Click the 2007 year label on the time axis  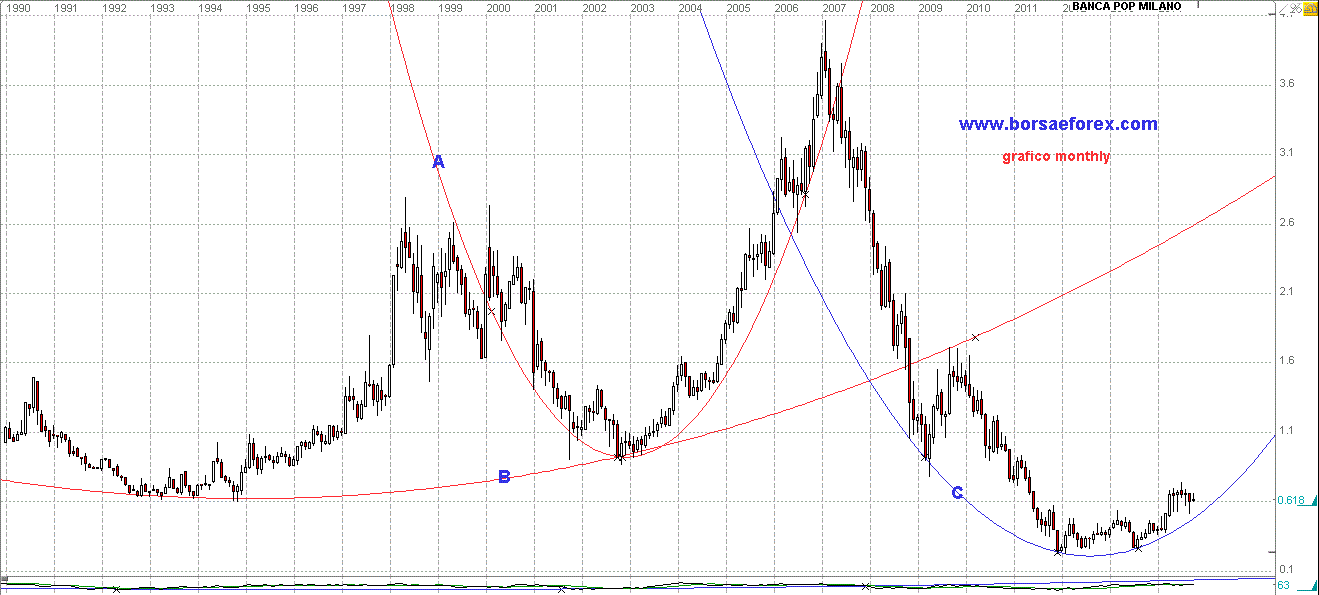pos(834,8)
